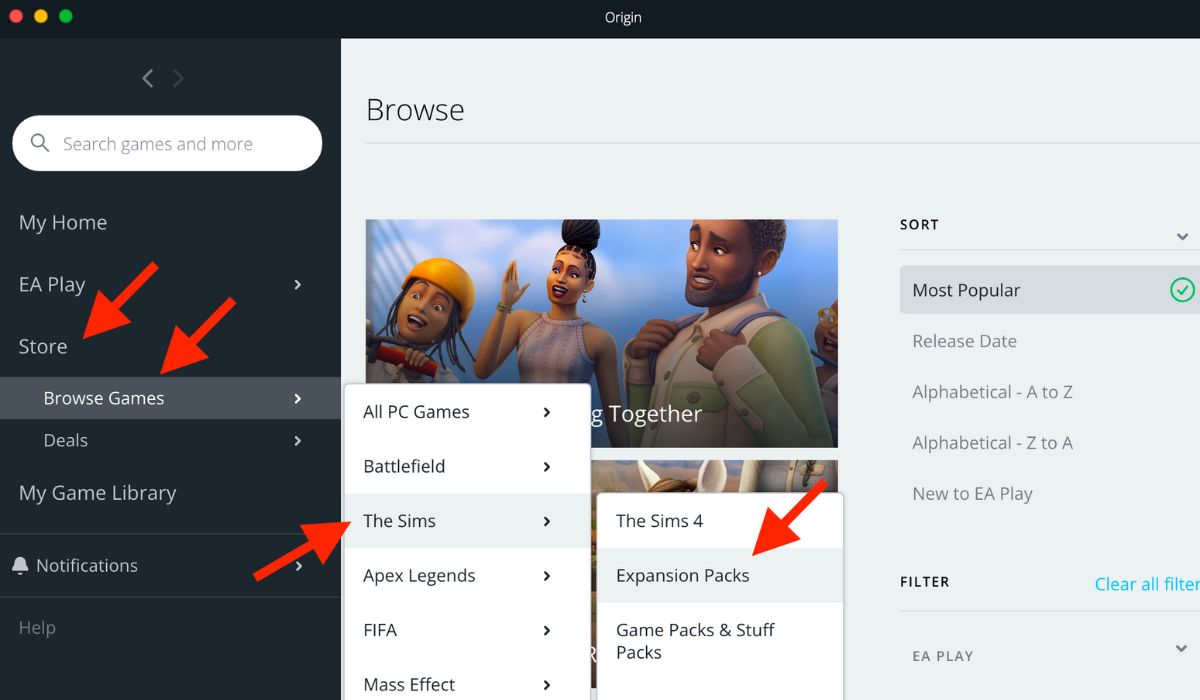Screen dimensions: 1200x700
Task: Click the search magnifying glass icon
Action: click(39, 143)
